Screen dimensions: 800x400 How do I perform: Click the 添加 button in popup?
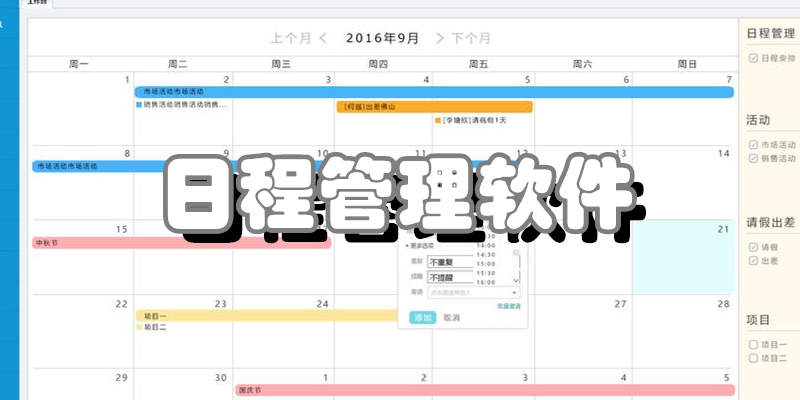pos(422,317)
